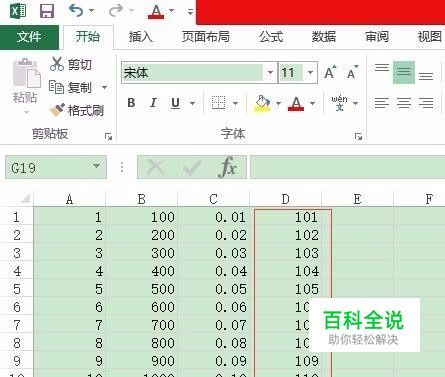Click the font size 11 box

(291, 72)
